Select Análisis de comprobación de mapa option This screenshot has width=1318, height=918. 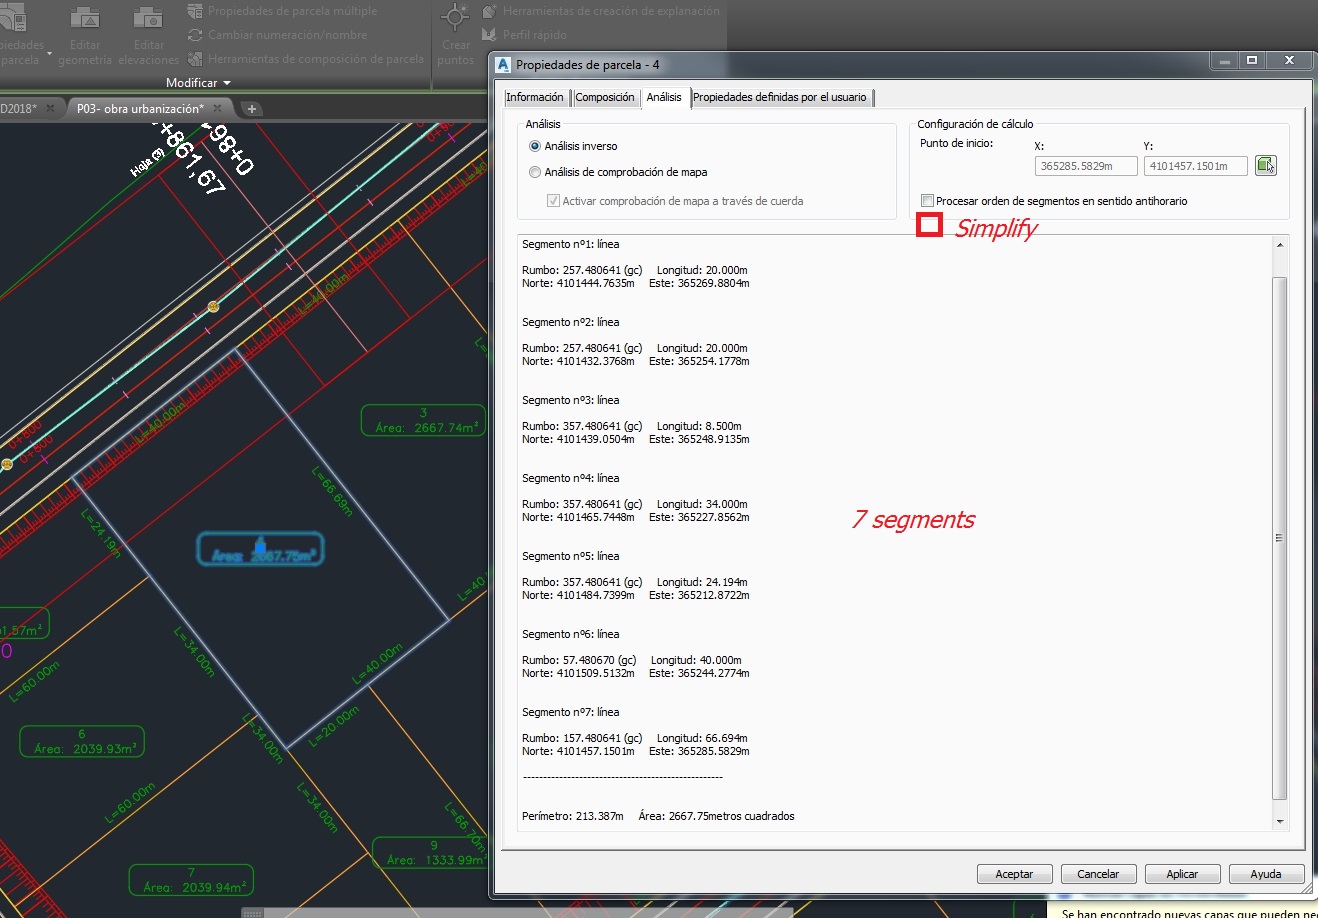pyautogui.click(x=535, y=172)
